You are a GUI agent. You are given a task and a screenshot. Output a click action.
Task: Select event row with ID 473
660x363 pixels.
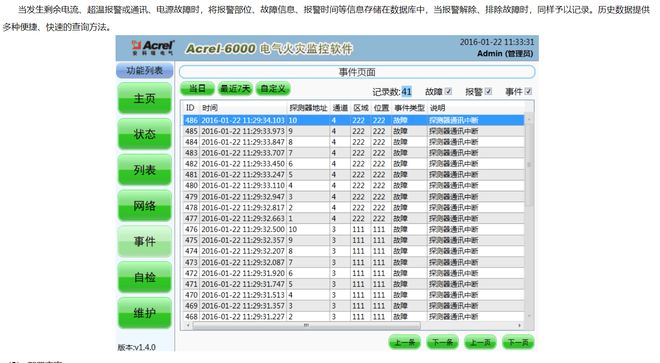354,262
